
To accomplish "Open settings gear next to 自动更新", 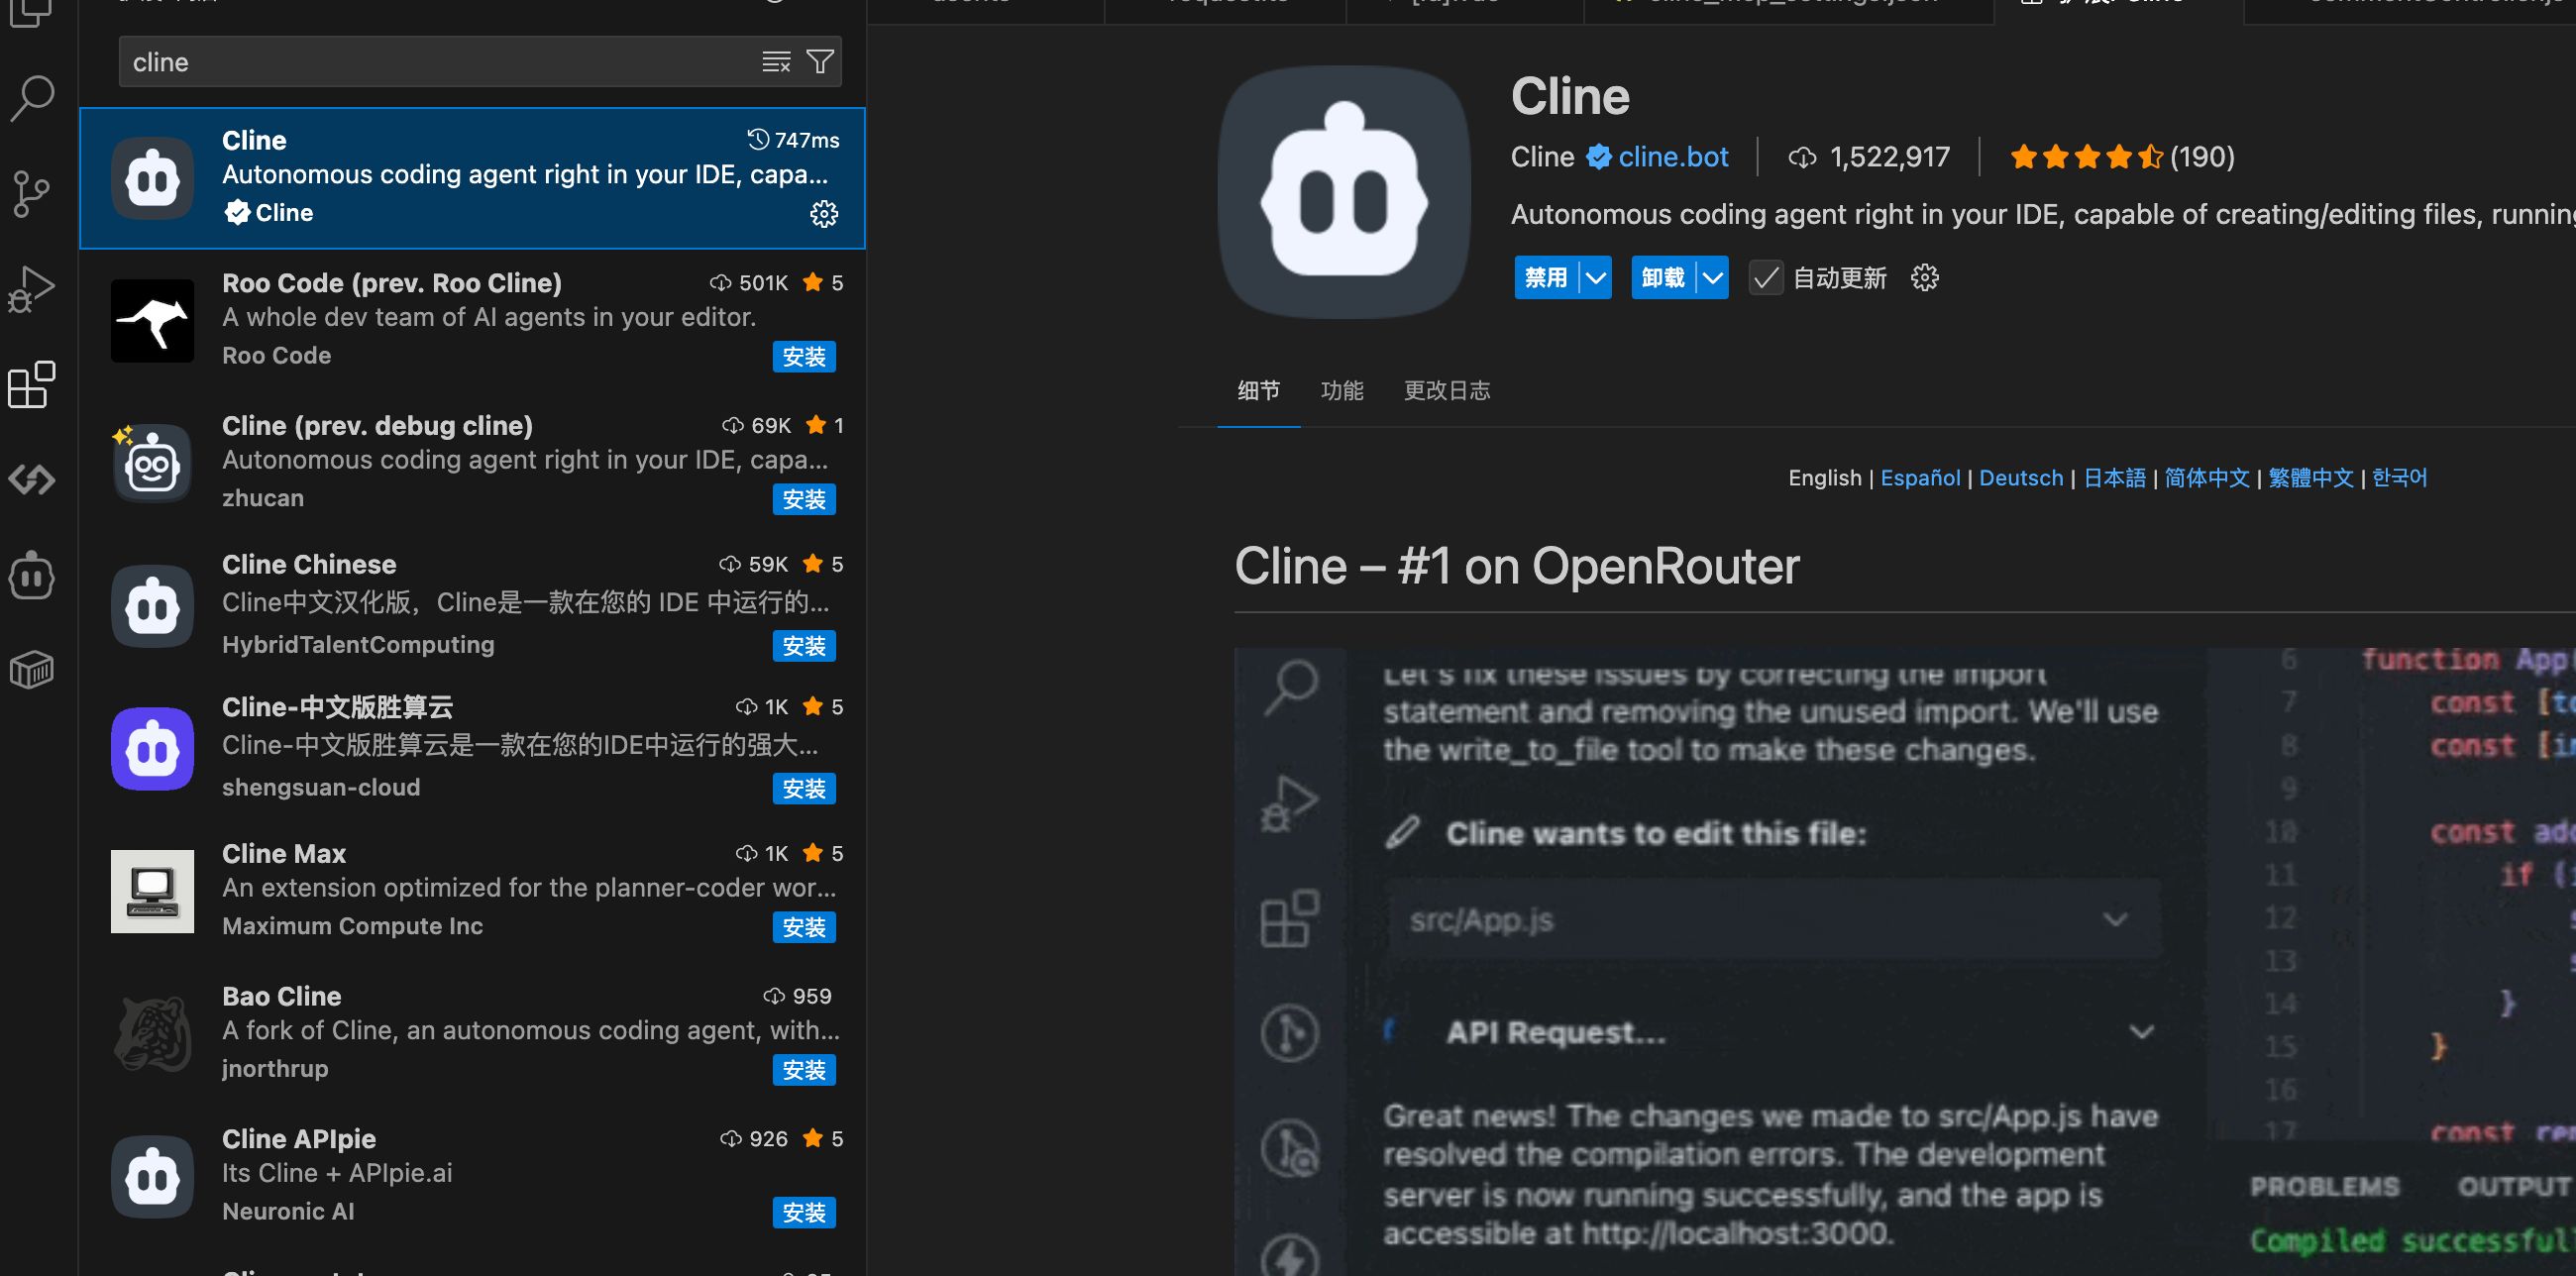I will [1924, 278].
